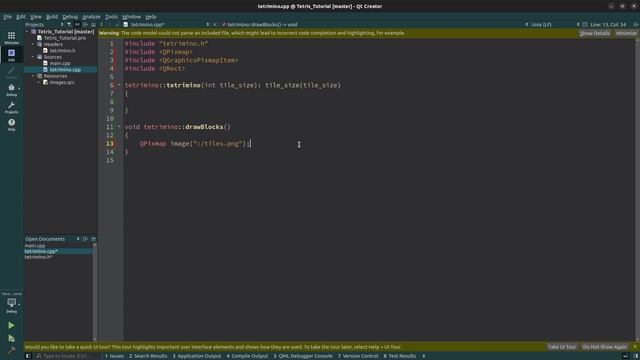Open the 4 Compile Output pane
Screen dimensions: 640x360
(x=247, y=356)
